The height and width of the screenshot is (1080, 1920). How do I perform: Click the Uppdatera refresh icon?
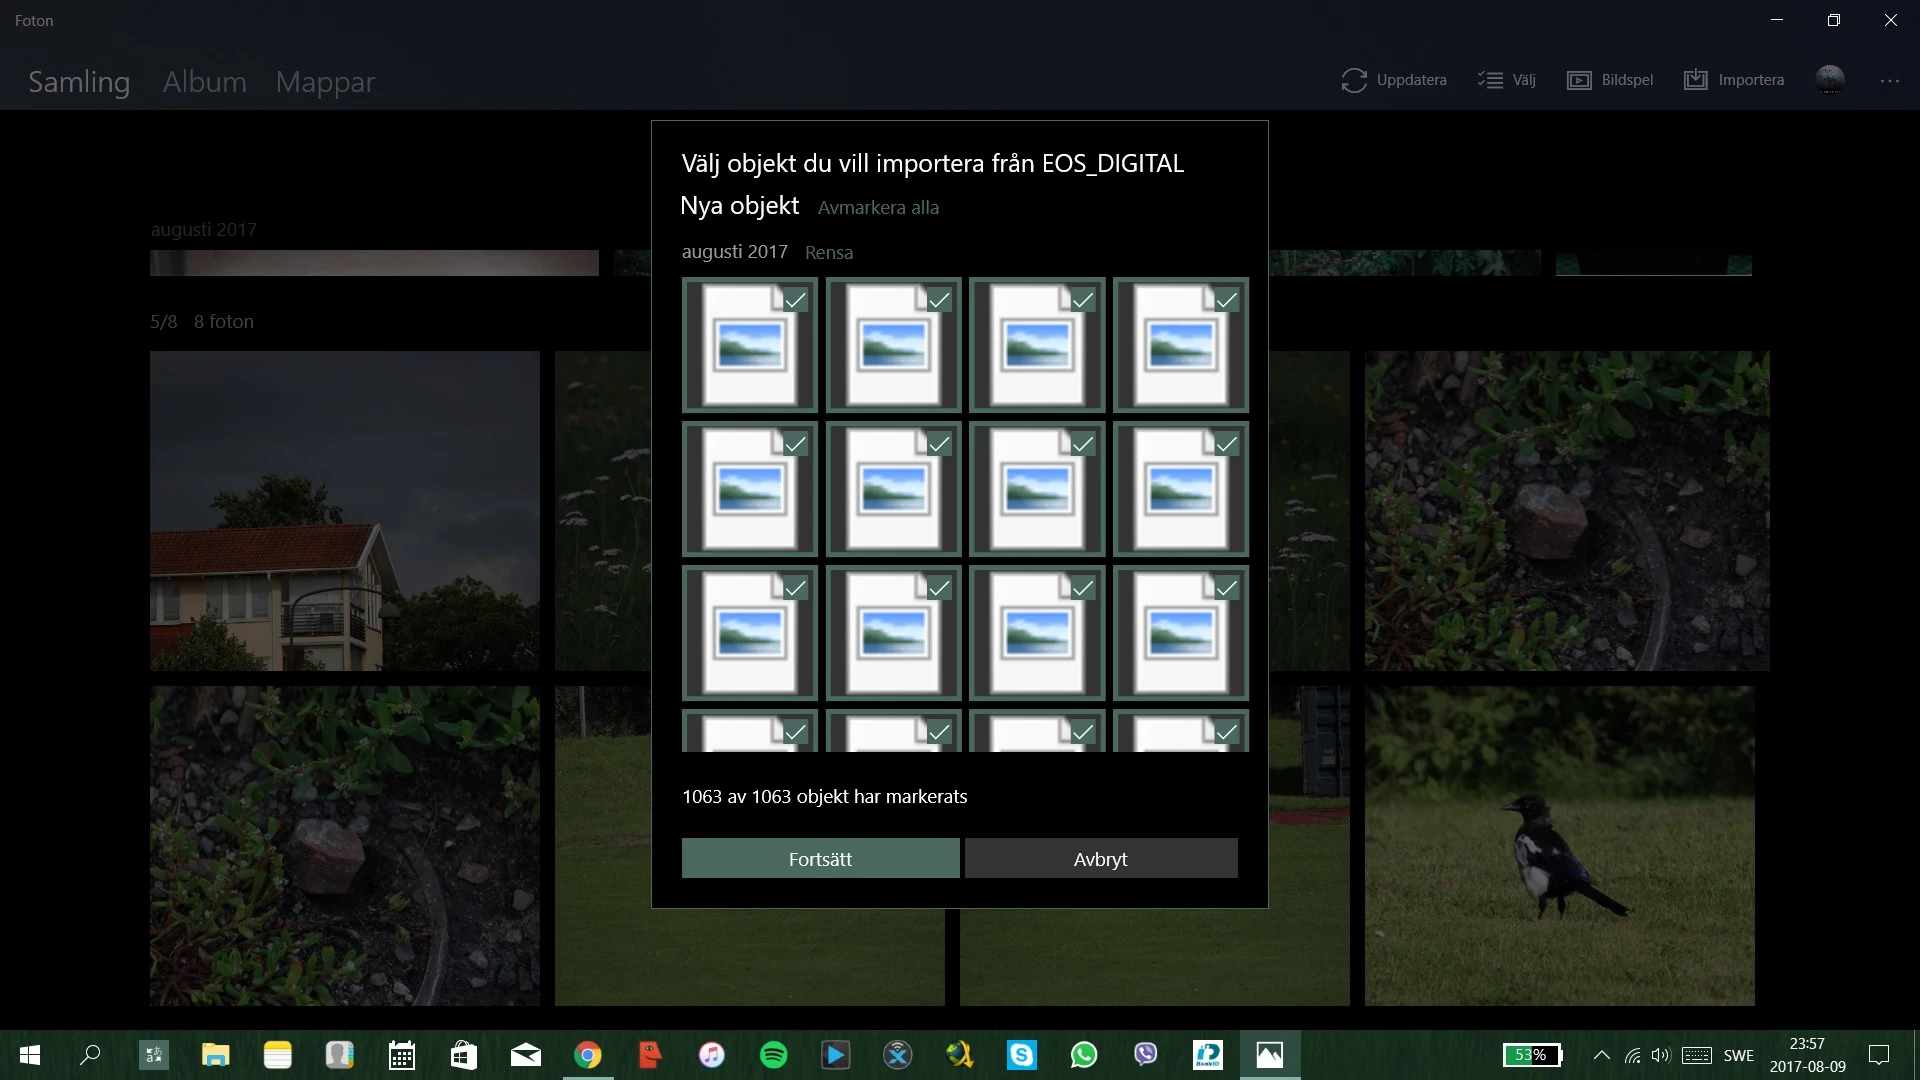[x=1354, y=80]
